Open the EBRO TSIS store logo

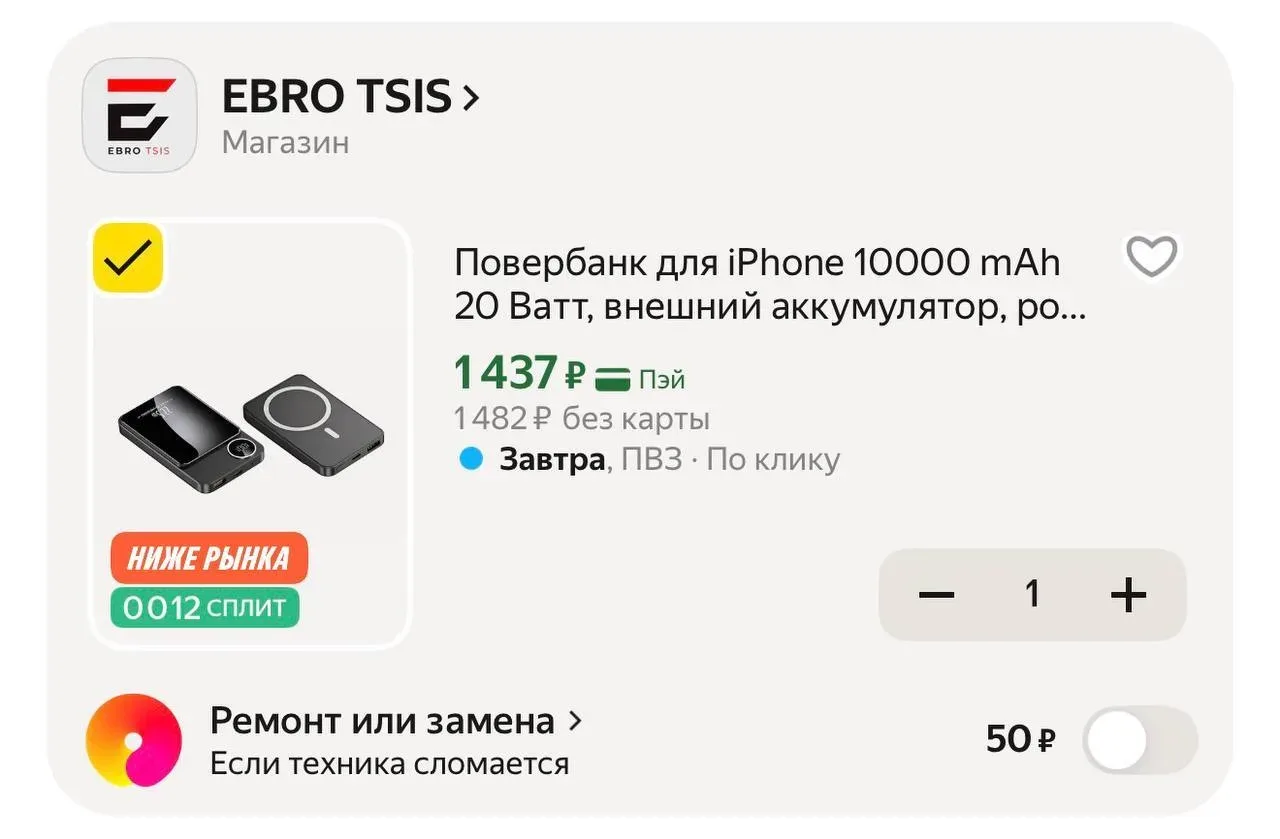coord(139,115)
